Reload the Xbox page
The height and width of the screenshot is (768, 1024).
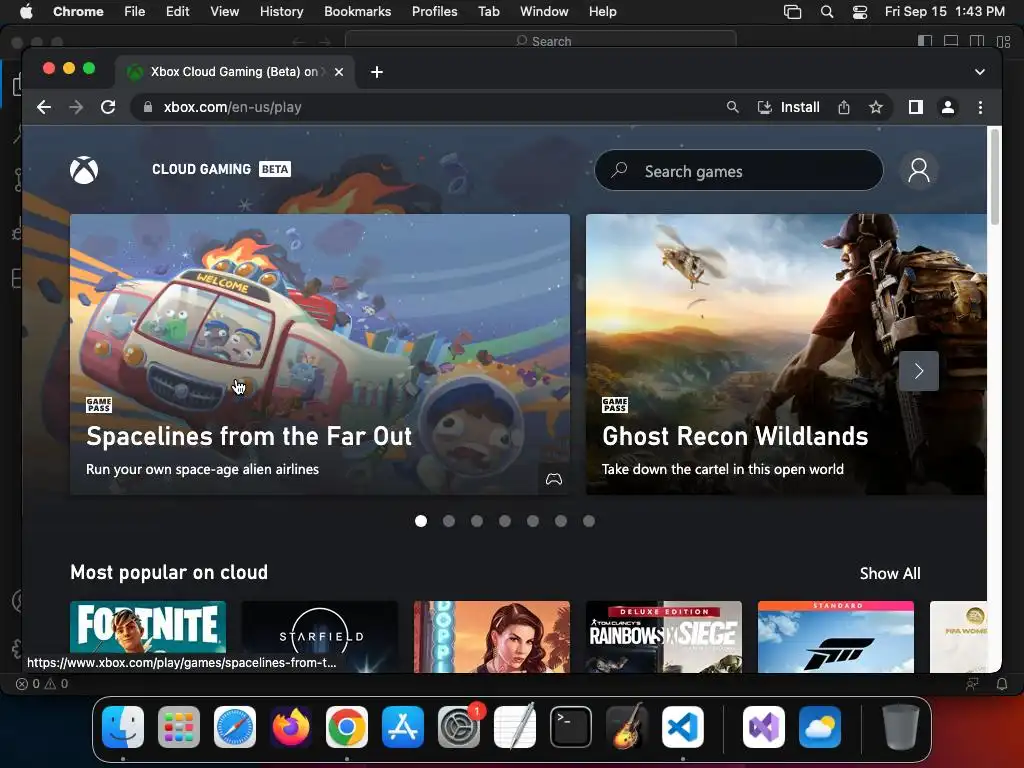pos(108,107)
